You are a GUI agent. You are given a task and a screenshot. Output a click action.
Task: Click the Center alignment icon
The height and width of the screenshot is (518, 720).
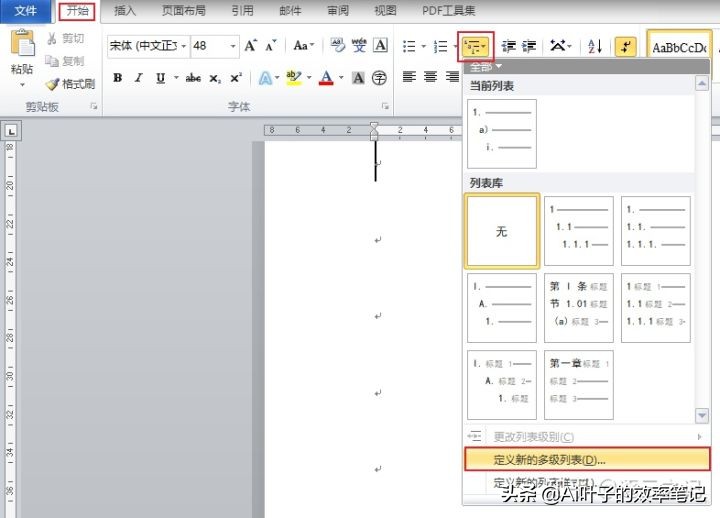click(430, 77)
